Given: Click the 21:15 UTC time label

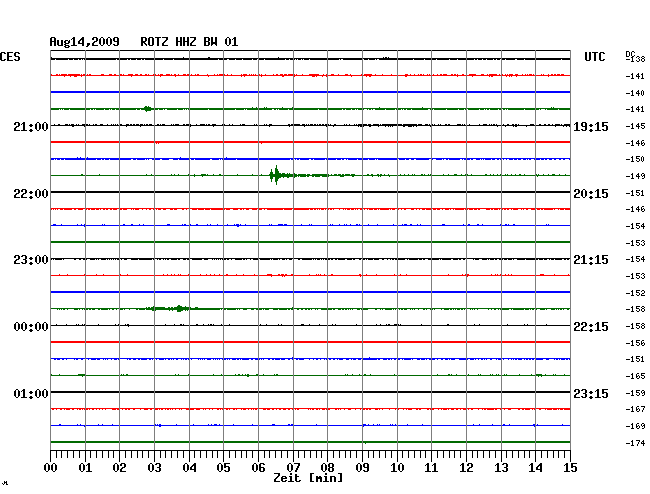Looking at the screenshot, I should (591, 260).
